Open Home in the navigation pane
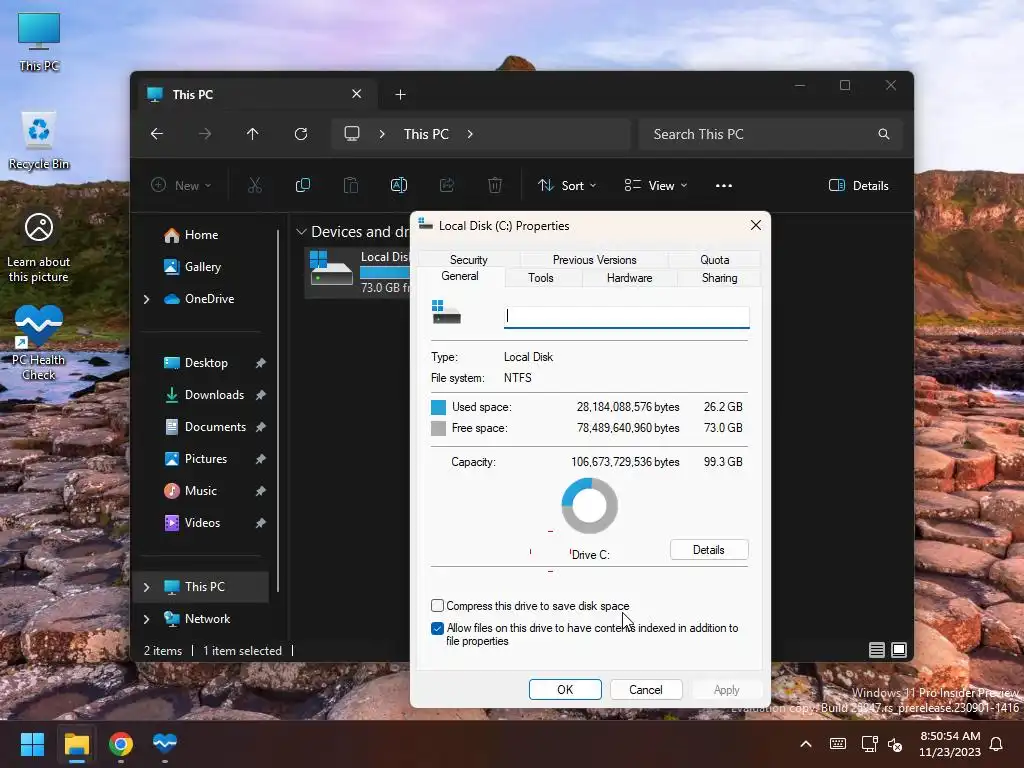This screenshot has height=768, width=1024. click(x=201, y=235)
